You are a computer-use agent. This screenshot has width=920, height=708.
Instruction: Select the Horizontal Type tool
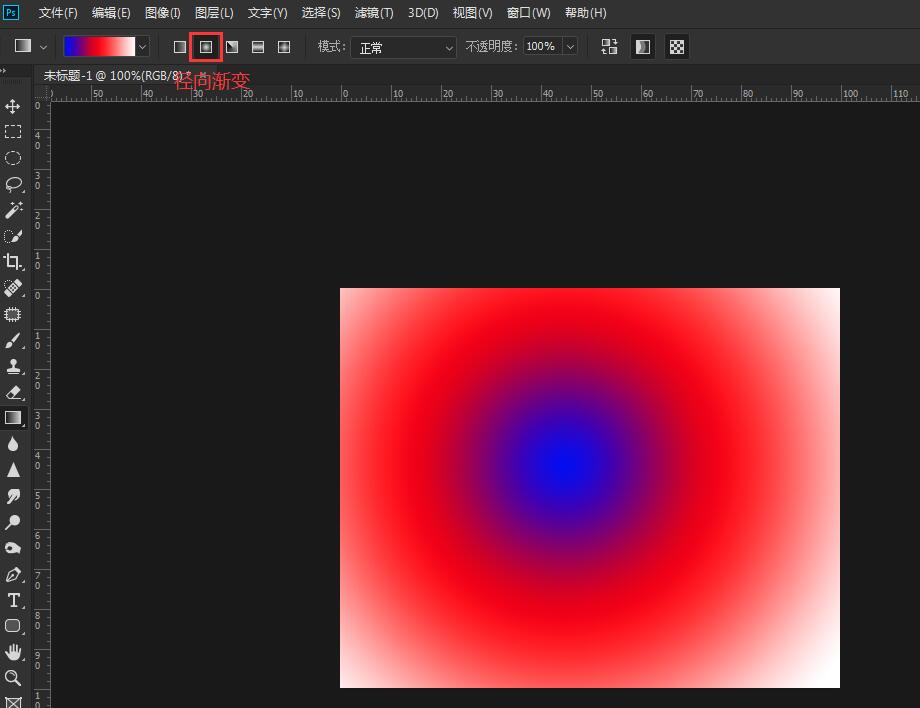pyautogui.click(x=13, y=600)
